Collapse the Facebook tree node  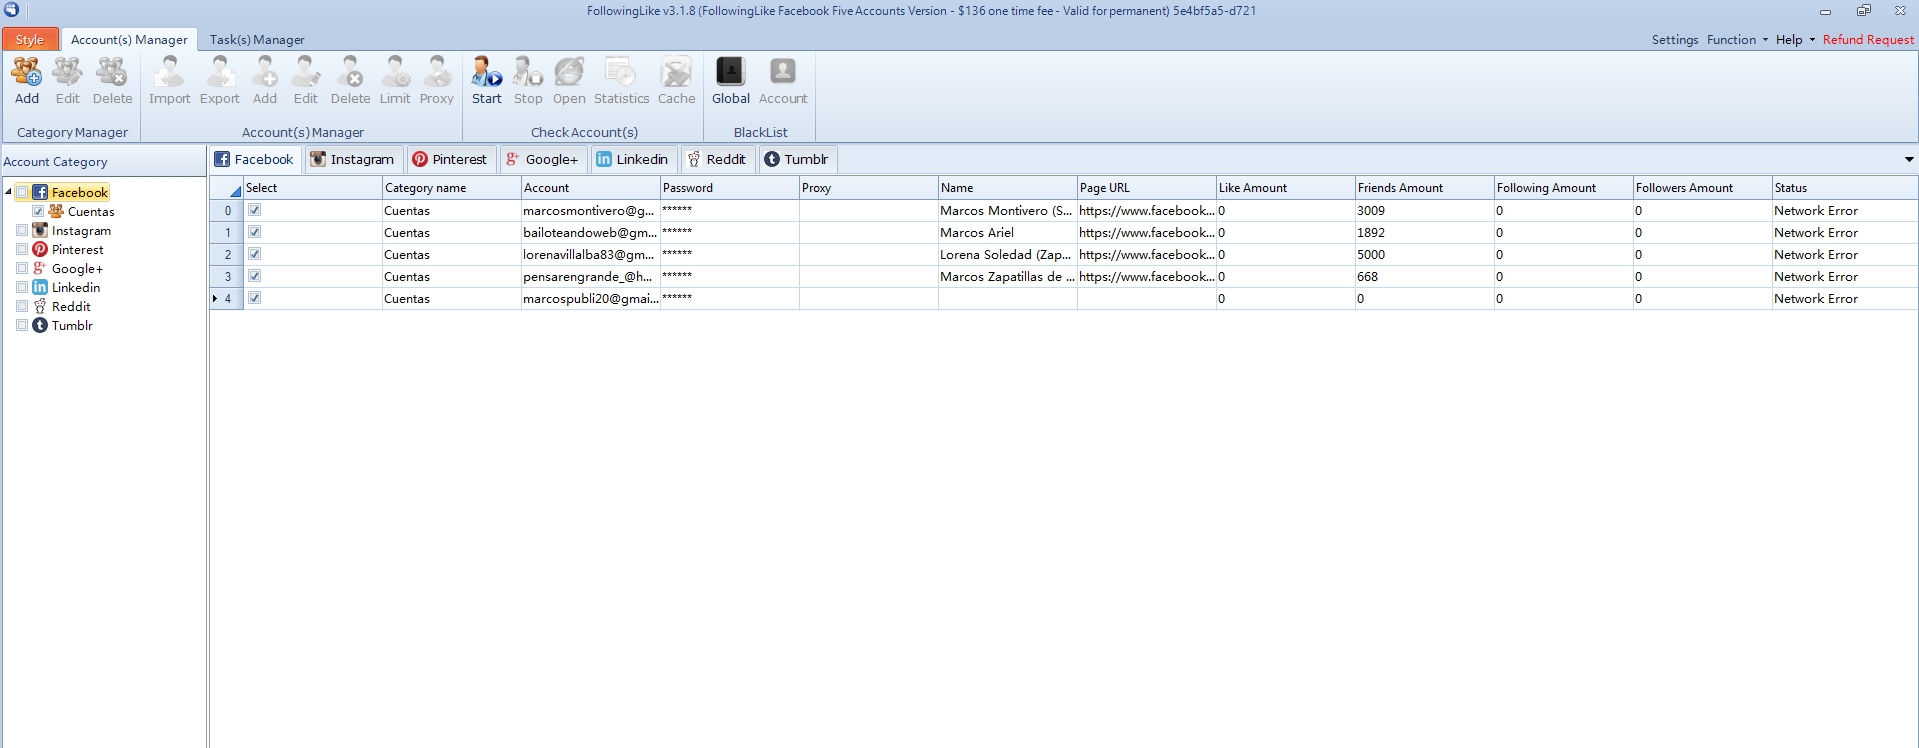(x=9, y=192)
